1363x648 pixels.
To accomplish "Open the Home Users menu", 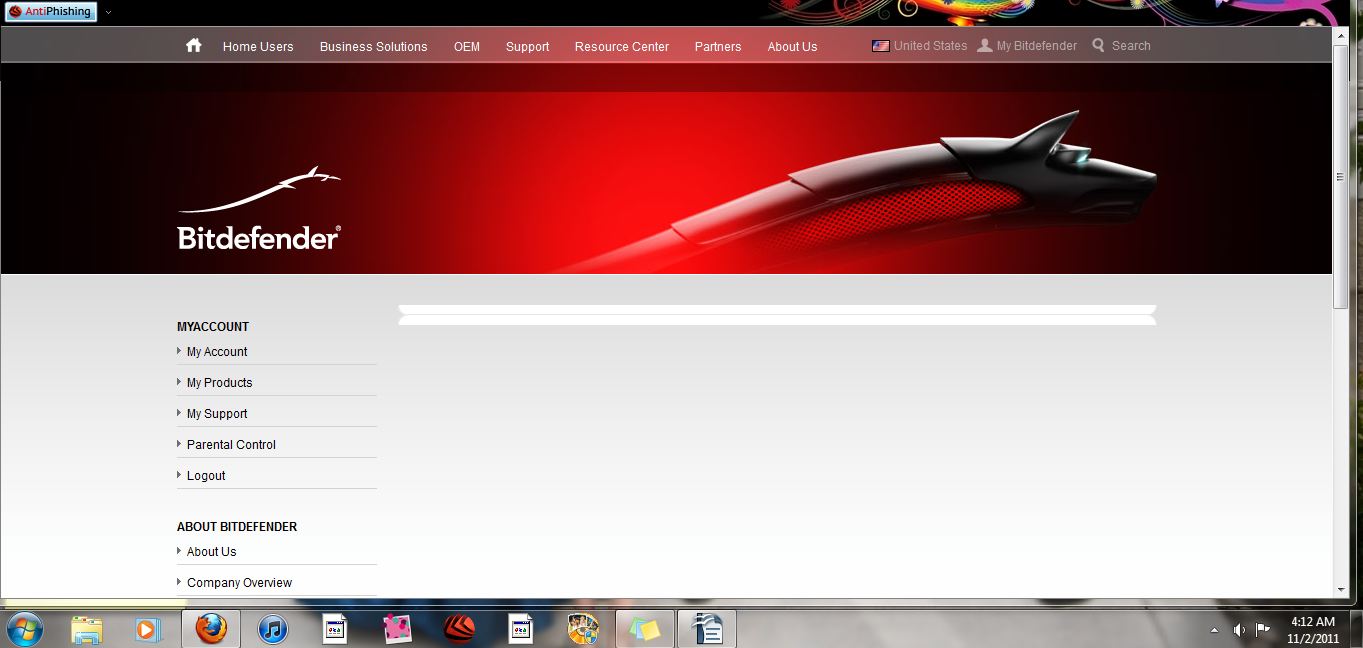I will (258, 46).
